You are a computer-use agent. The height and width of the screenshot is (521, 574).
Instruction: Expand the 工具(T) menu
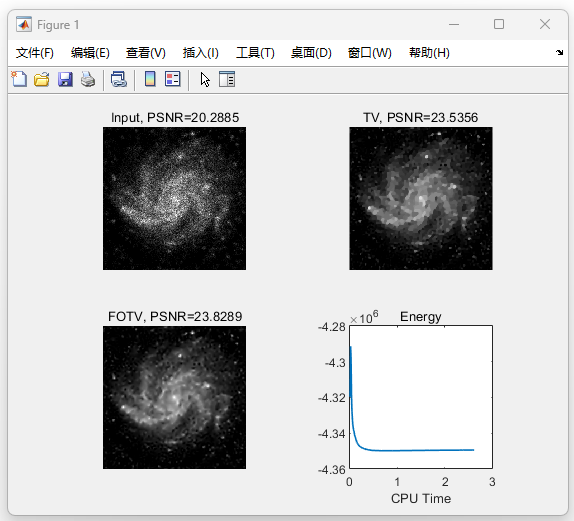coord(255,53)
